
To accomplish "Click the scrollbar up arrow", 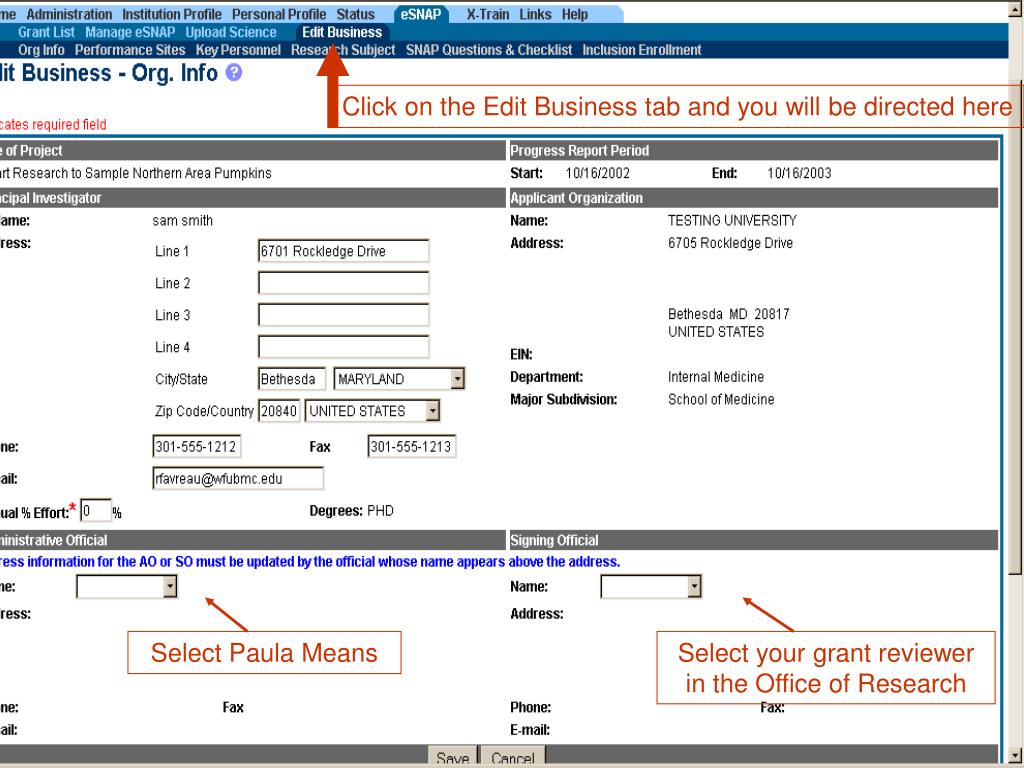I will [x=1016, y=9].
